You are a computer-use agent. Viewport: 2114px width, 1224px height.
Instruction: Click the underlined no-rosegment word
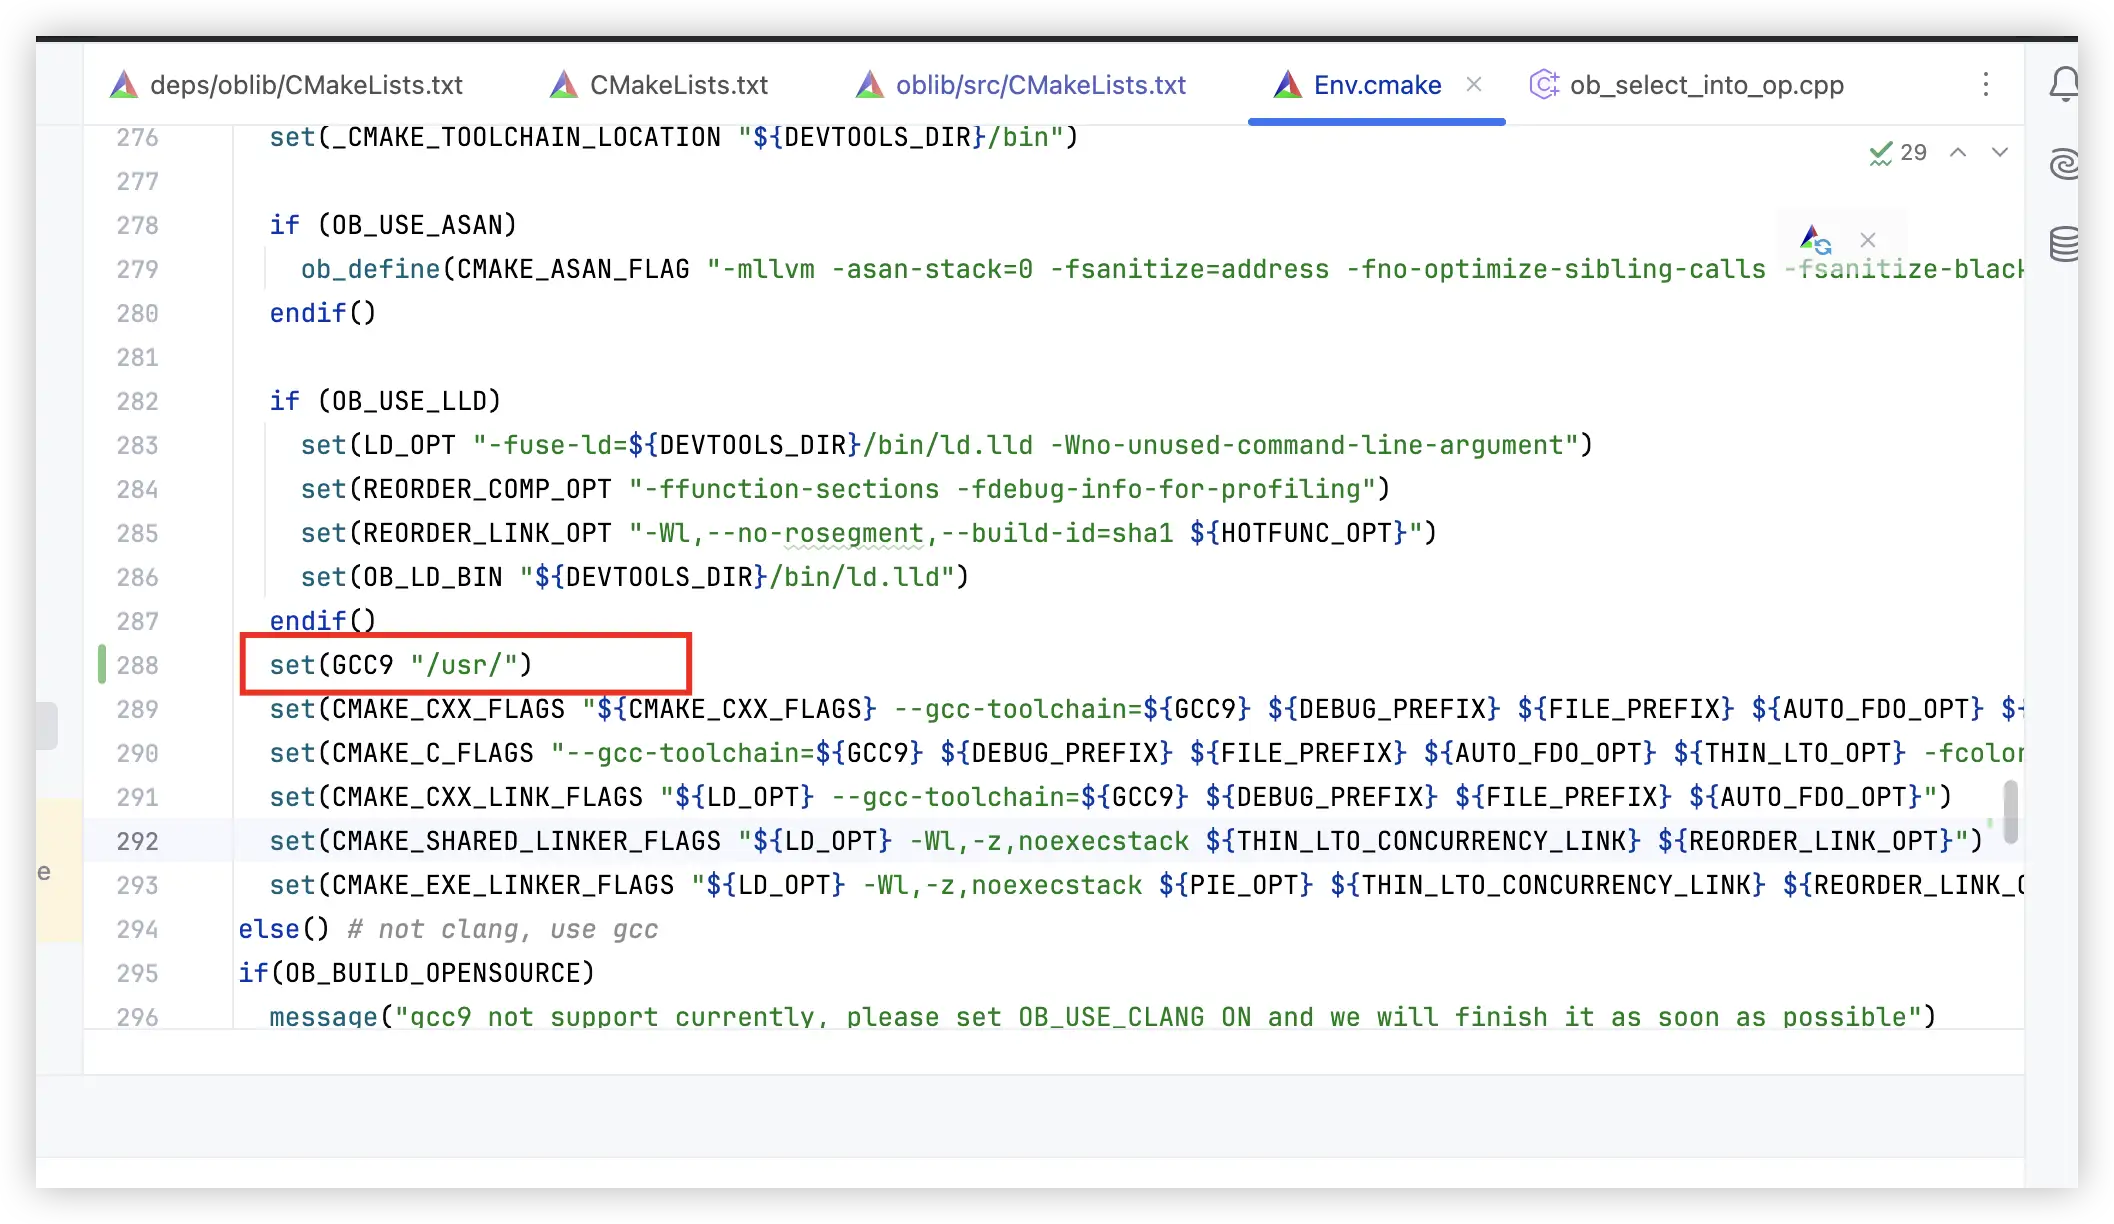[854, 533]
